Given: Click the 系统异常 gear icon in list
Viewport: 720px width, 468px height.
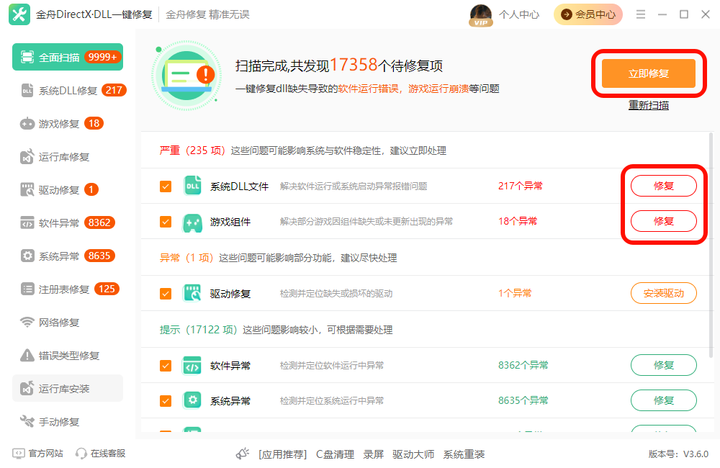Looking at the screenshot, I should tap(192, 400).
